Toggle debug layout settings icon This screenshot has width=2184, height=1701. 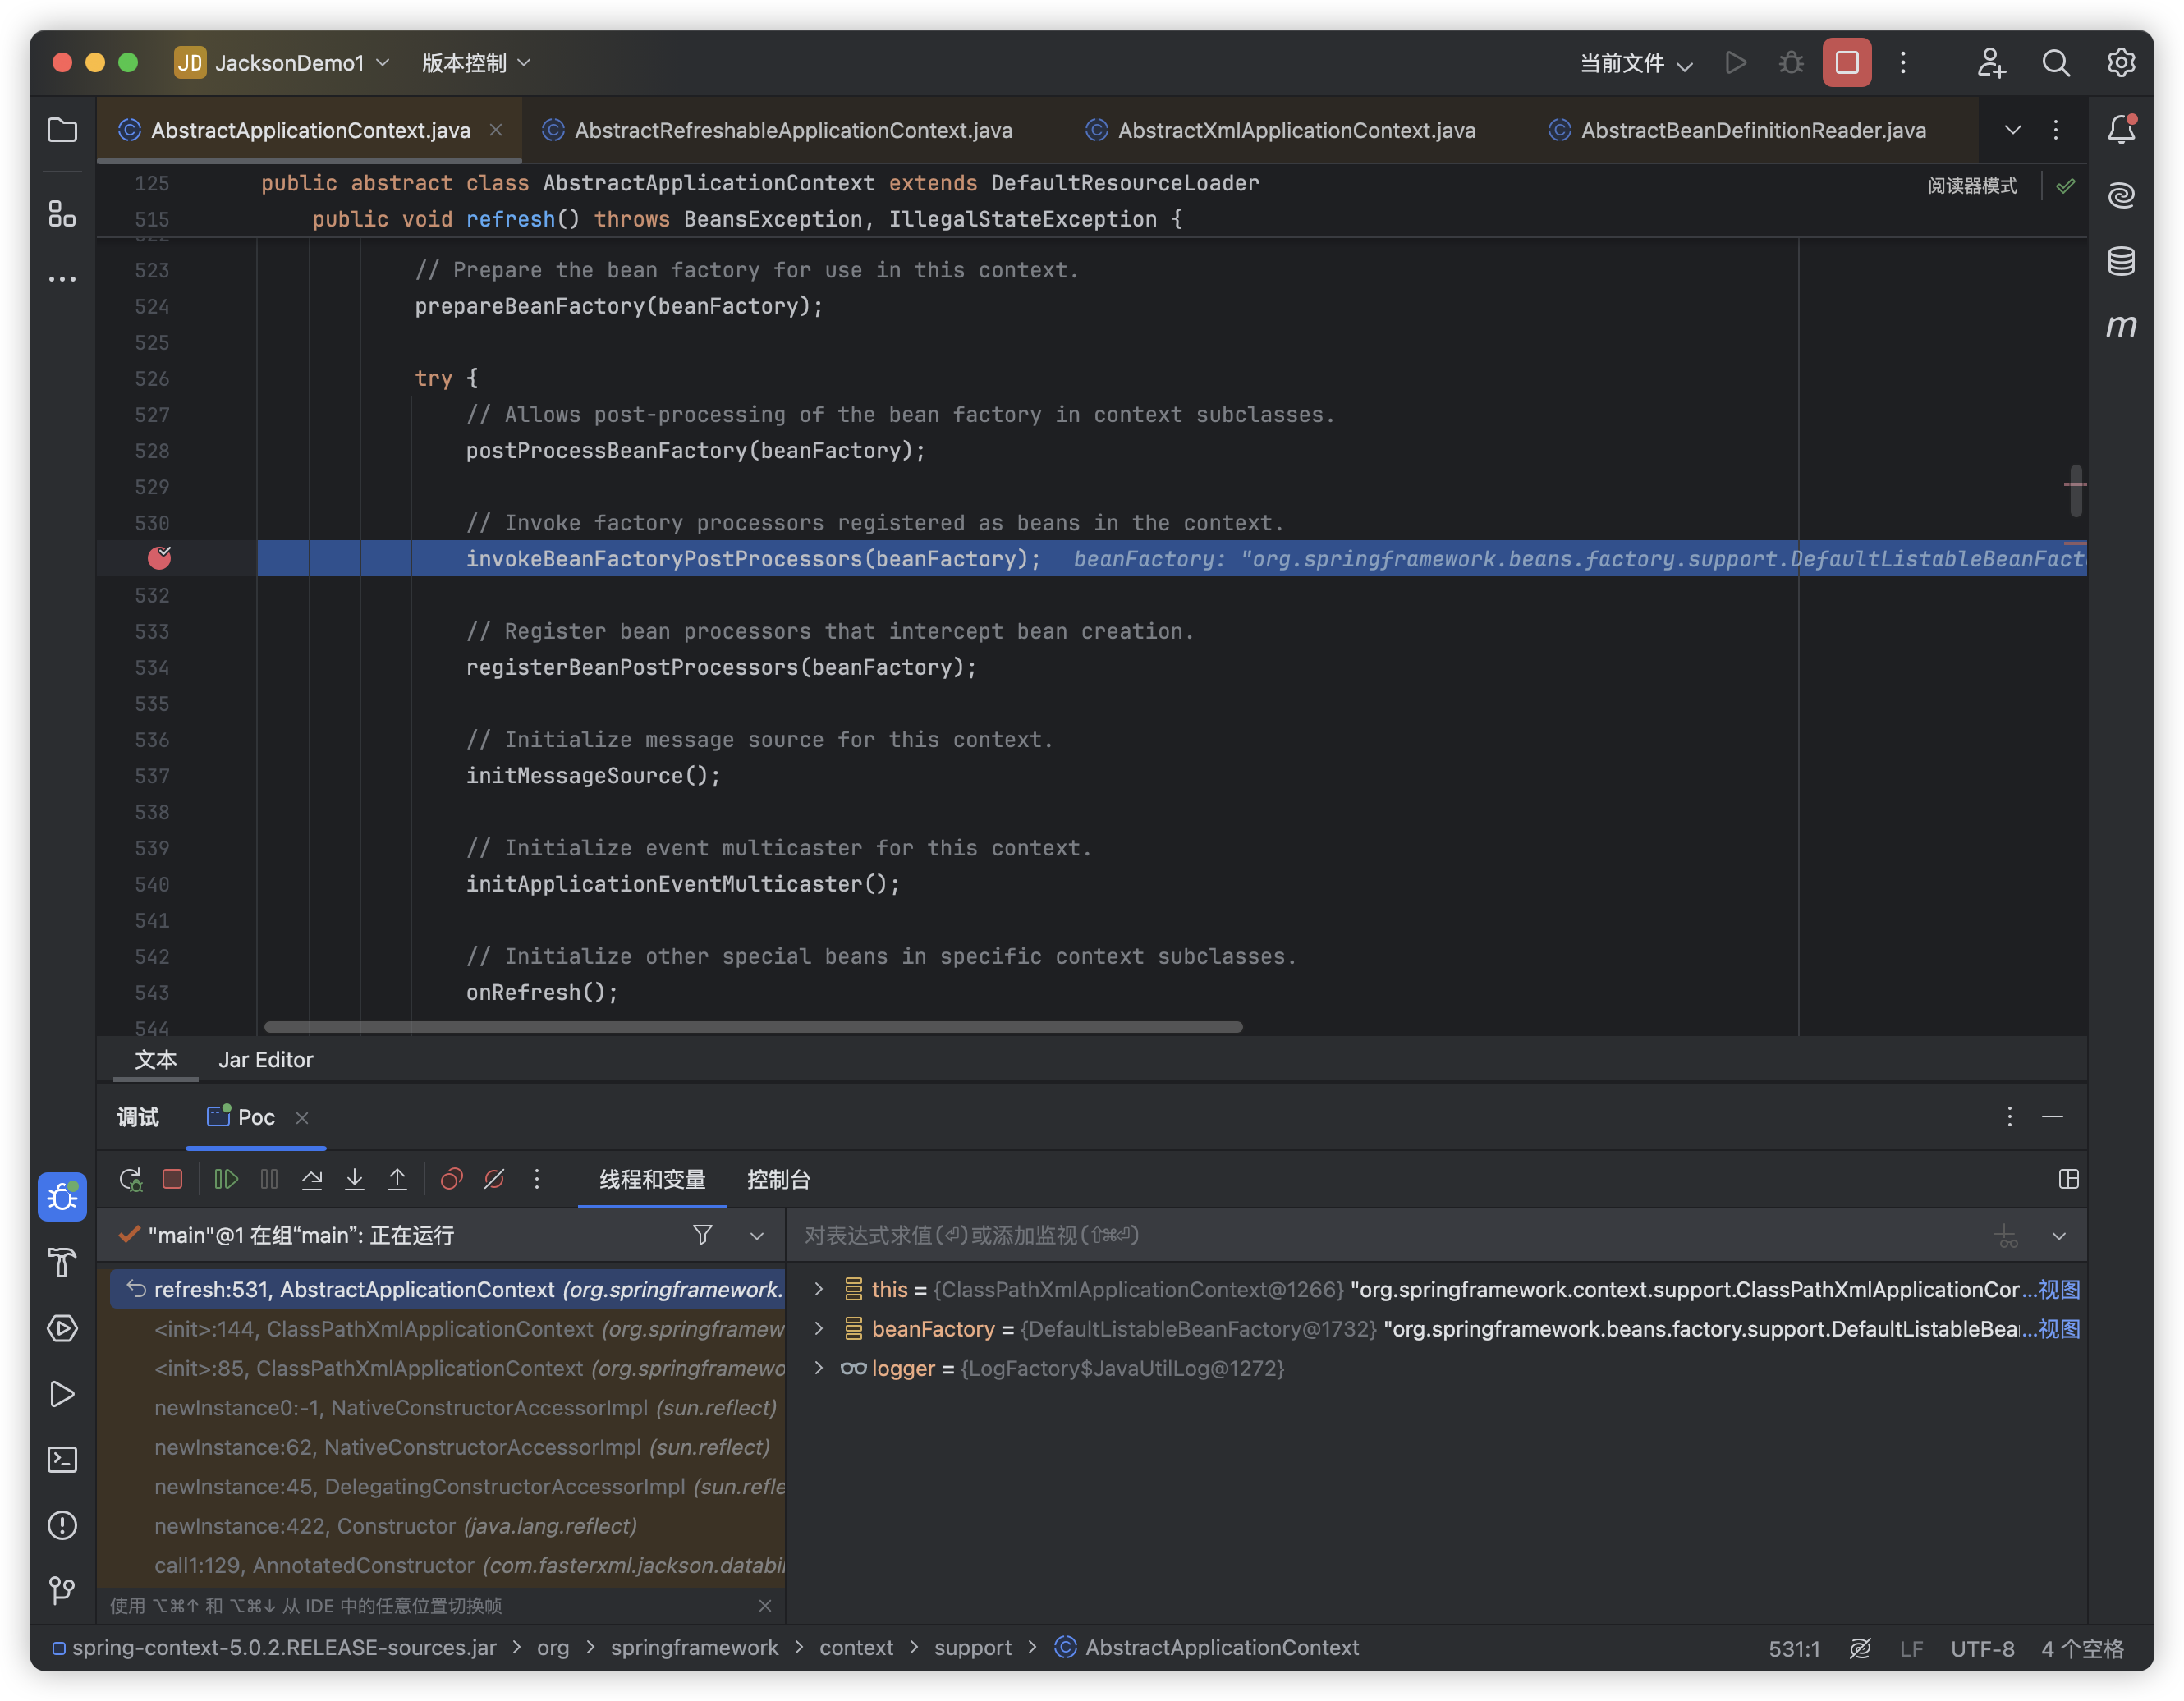click(2069, 1180)
